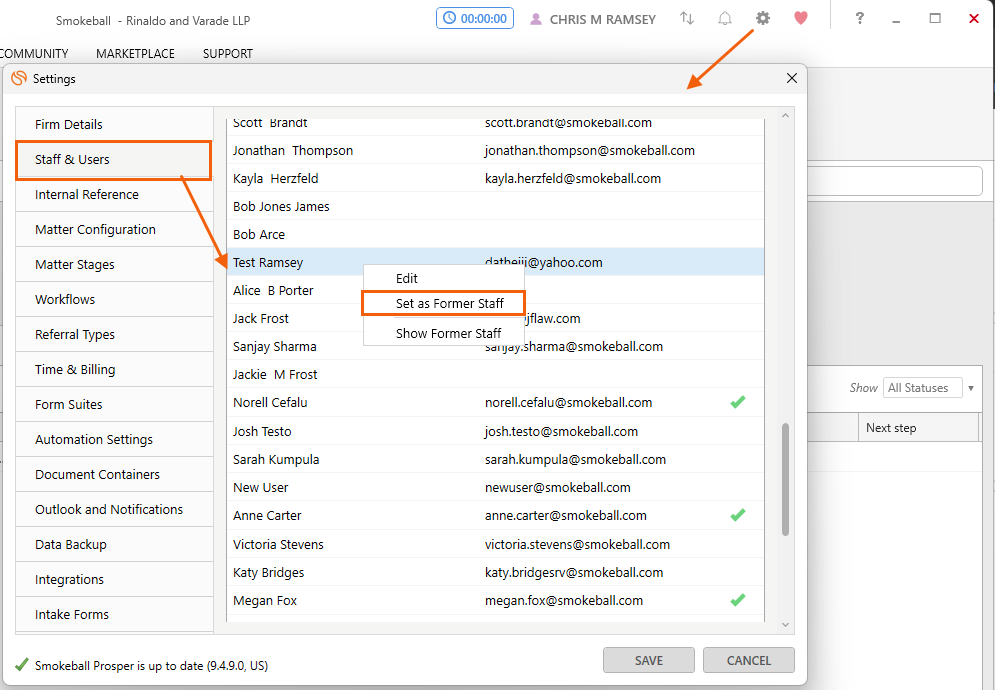This screenshot has height=690, width=995.
Task: Open Matter Configuration settings
Action: (114, 230)
